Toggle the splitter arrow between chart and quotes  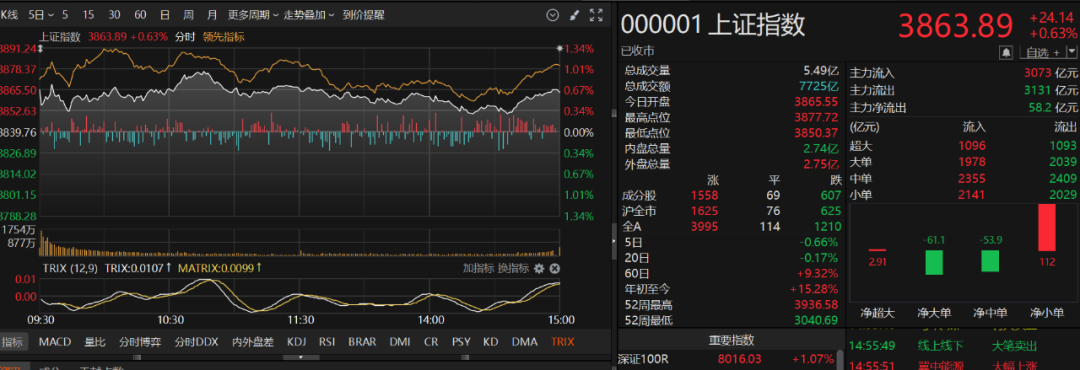pyautogui.click(x=613, y=240)
